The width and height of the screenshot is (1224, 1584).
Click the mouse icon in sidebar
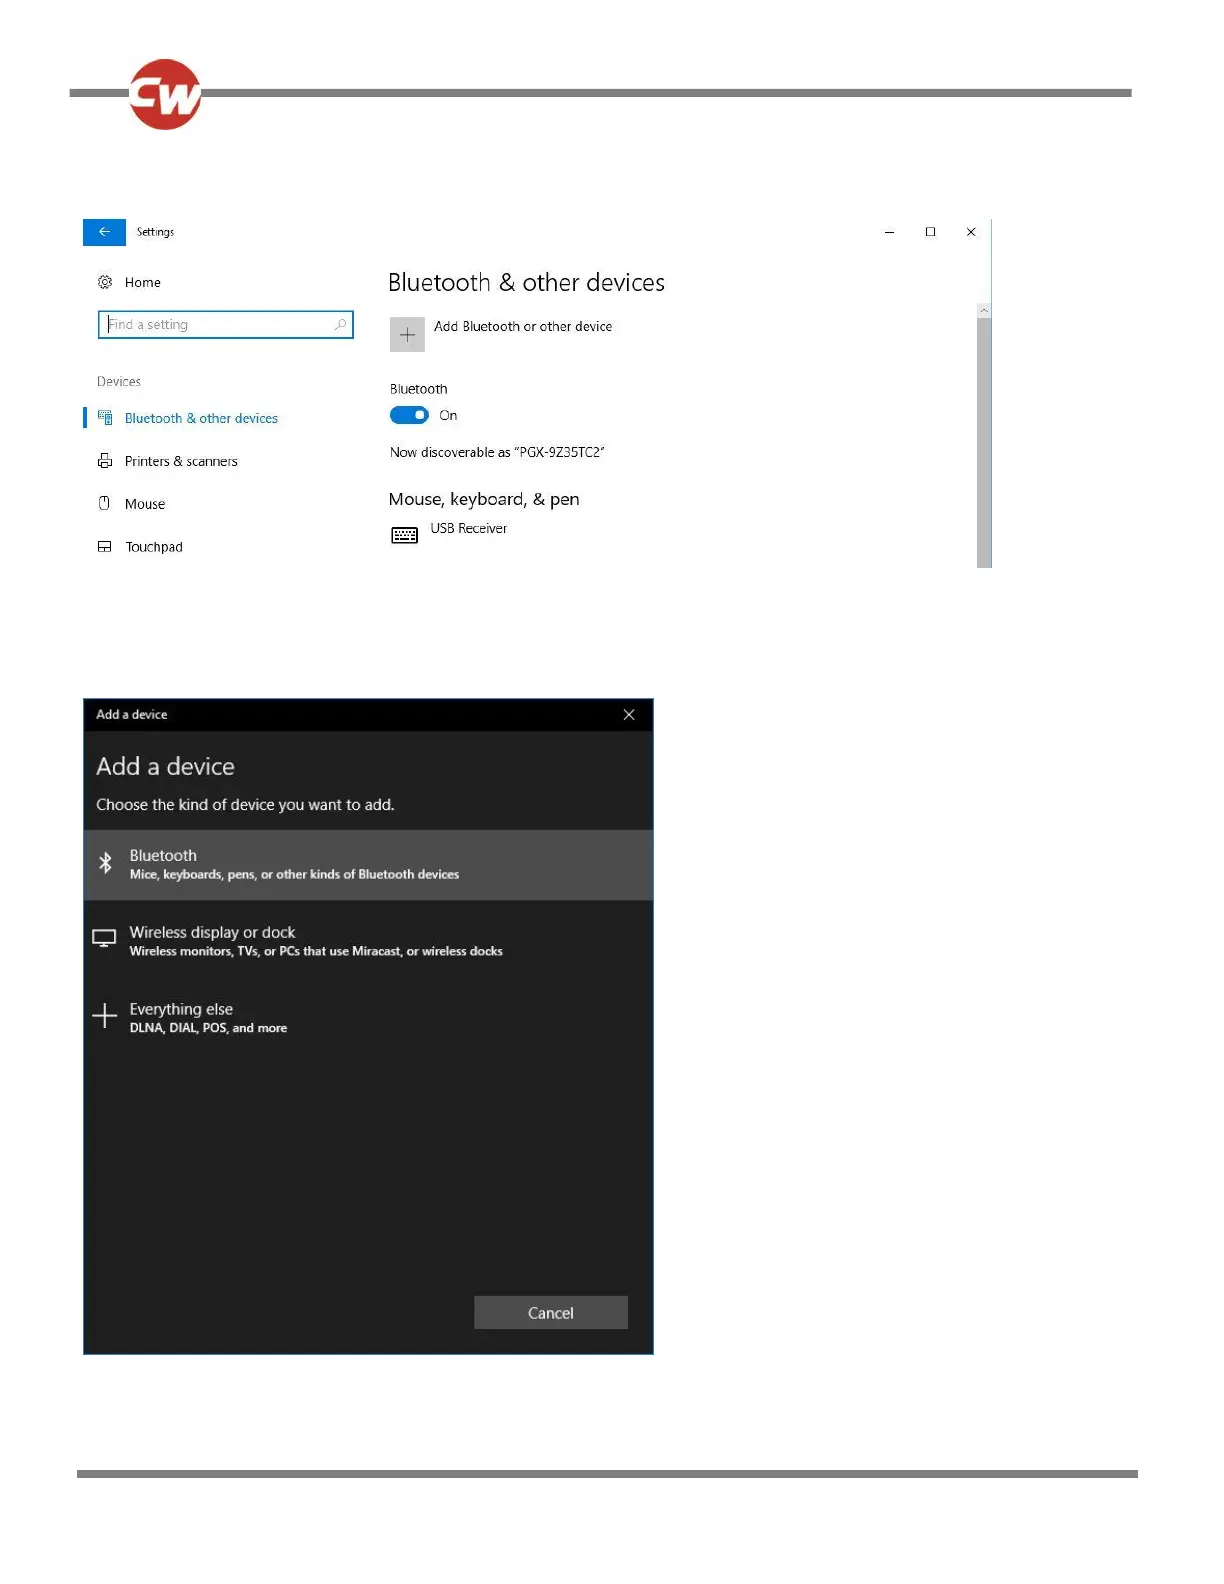coord(104,504)
